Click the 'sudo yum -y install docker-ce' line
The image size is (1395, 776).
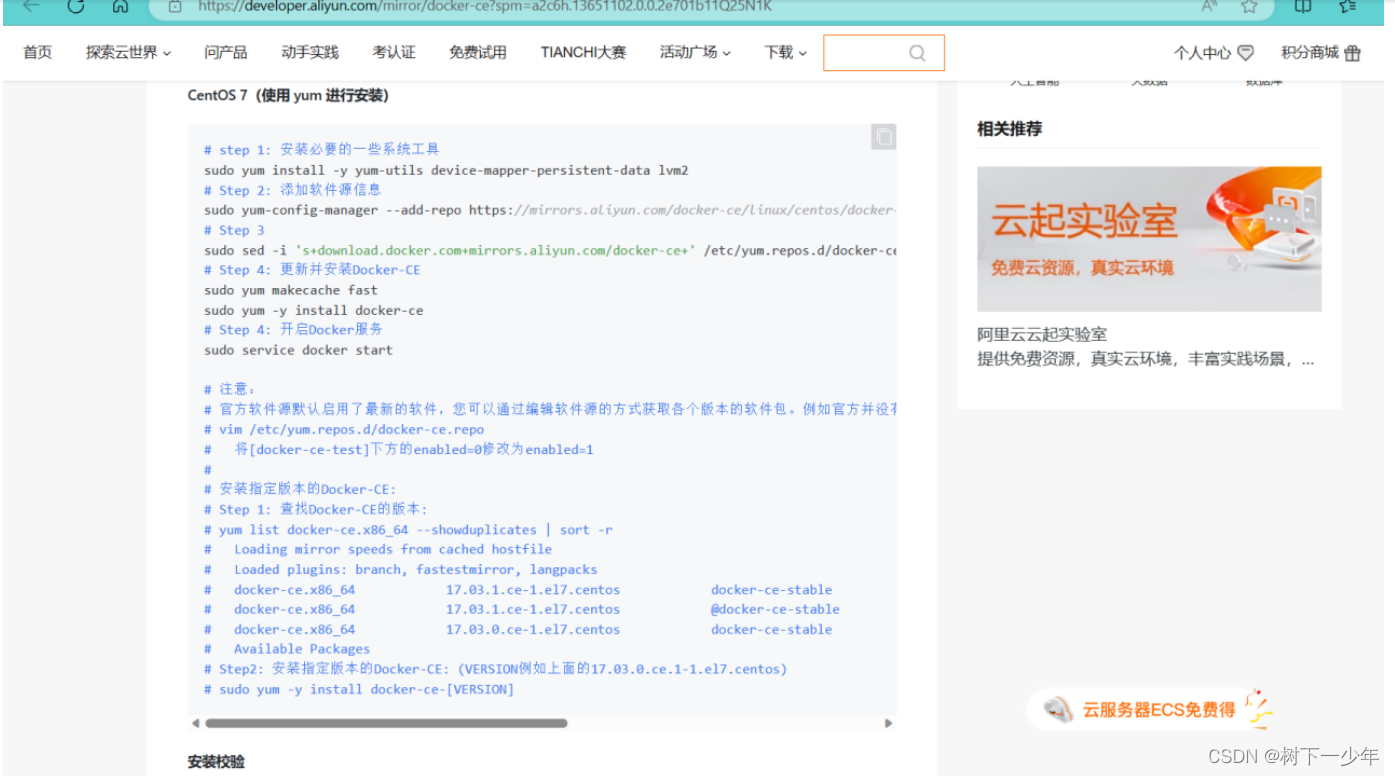(314, 310)
